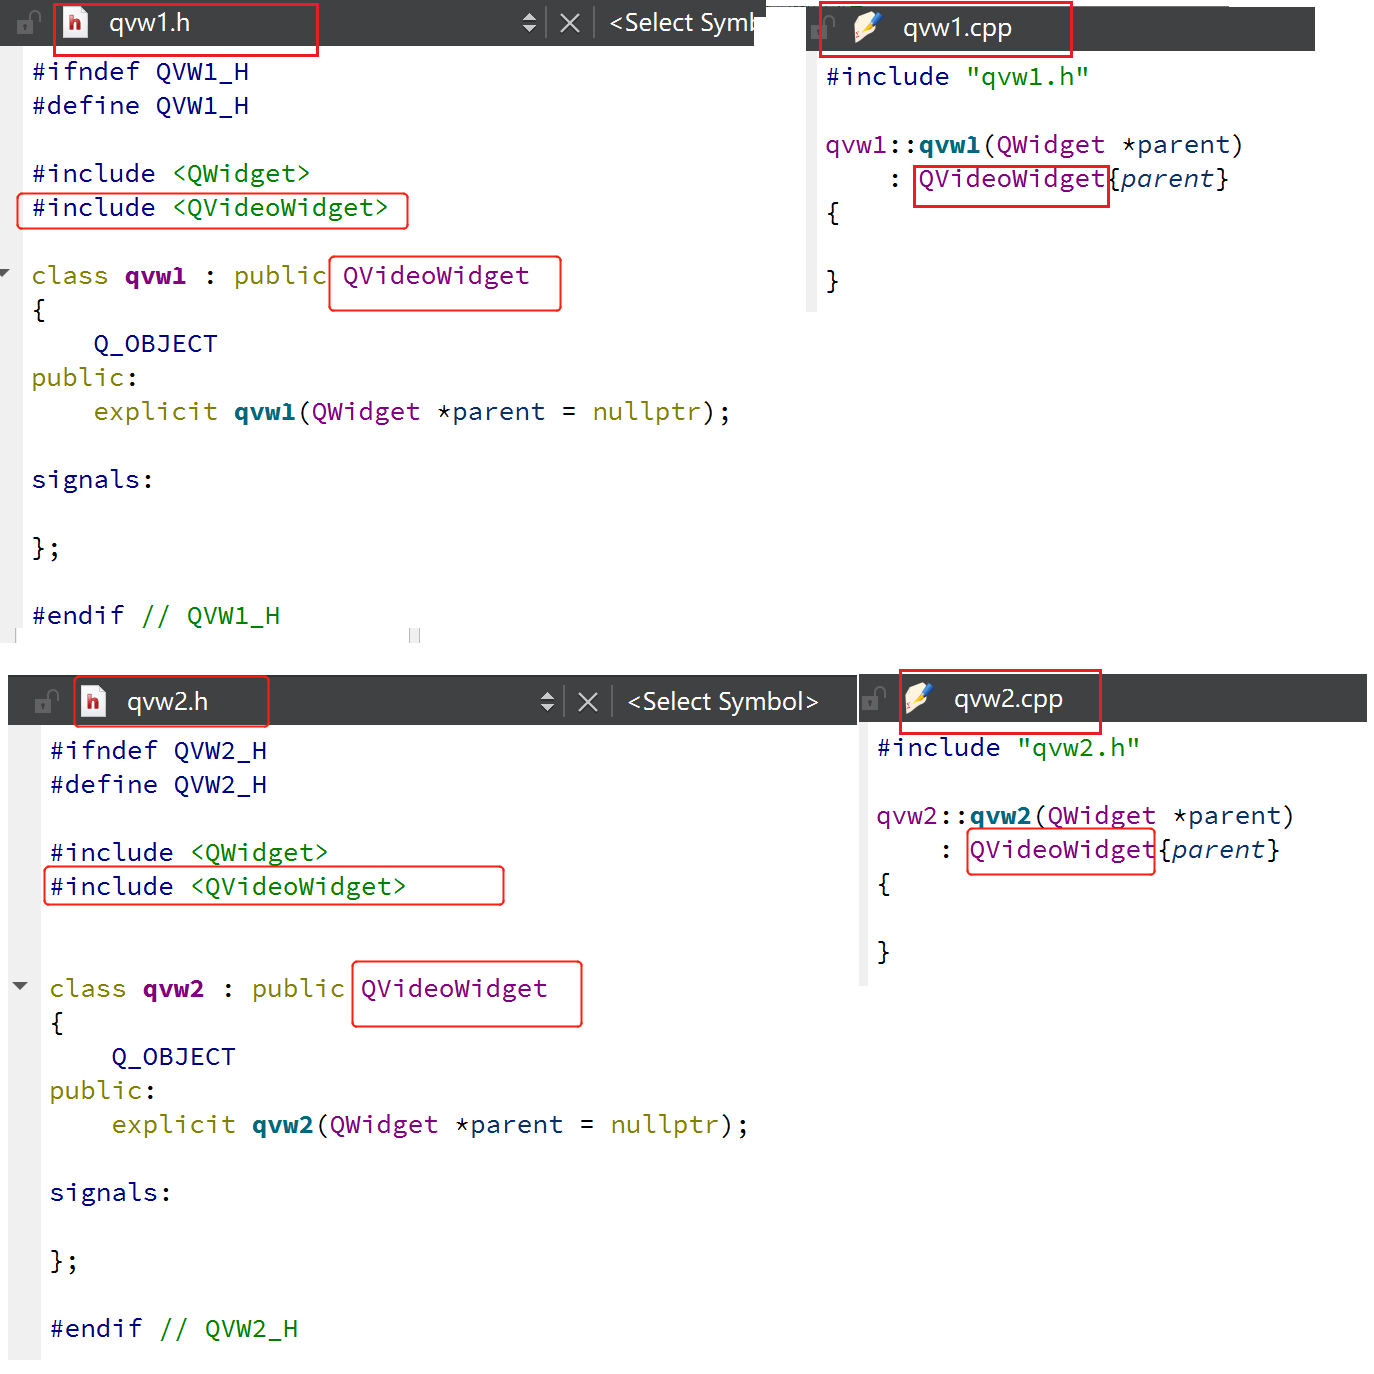Click the Q_OBJECT macro in qvw2.h
Image resolution: width=1374 pixels, height=1374 pixels.
click(x=173, y=1057)
